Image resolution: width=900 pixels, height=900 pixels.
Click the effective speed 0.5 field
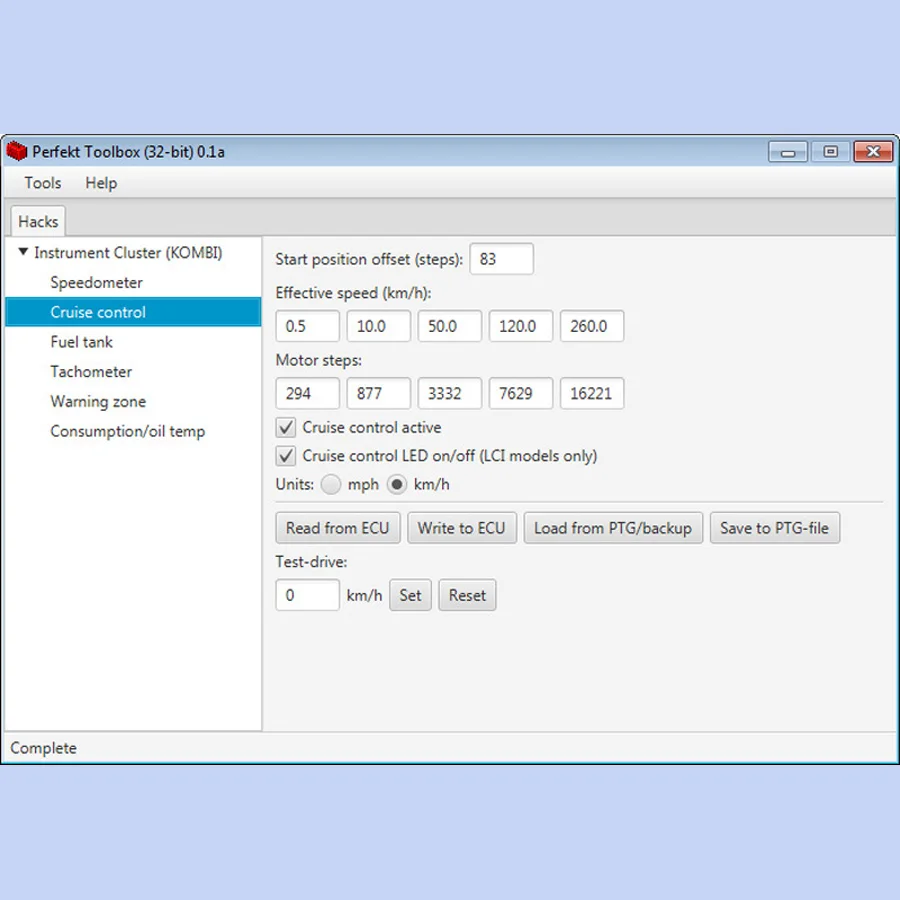(x=308, y=326)
